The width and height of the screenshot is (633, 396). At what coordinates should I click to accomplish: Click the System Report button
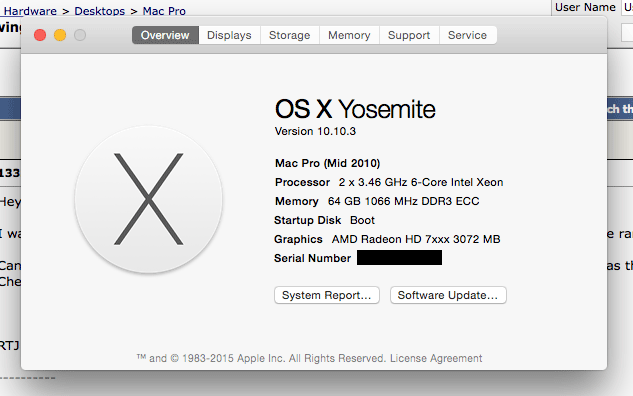327,295
